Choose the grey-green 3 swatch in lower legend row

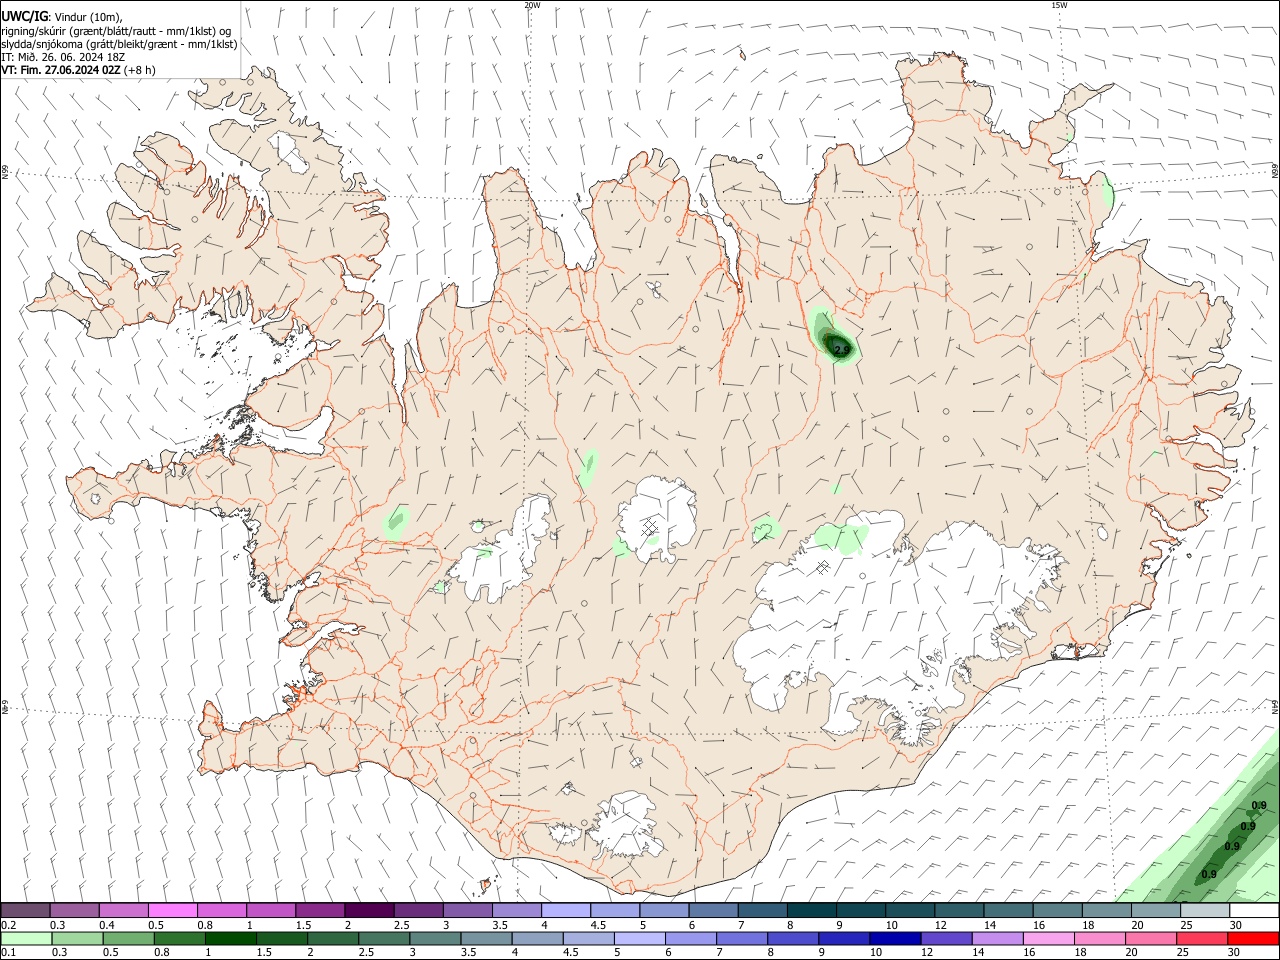(x=435, y=938)
